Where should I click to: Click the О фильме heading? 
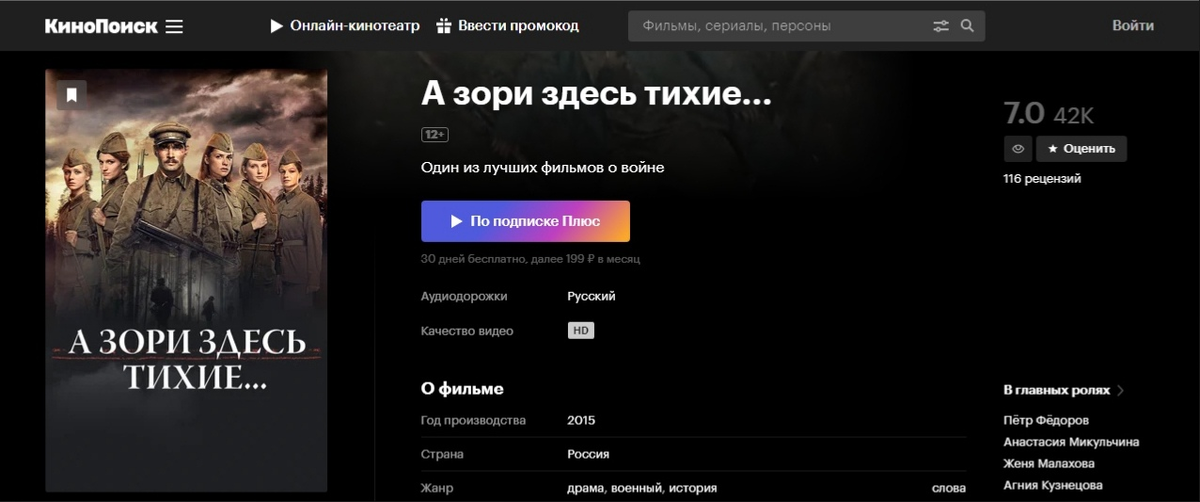[462, 389]
